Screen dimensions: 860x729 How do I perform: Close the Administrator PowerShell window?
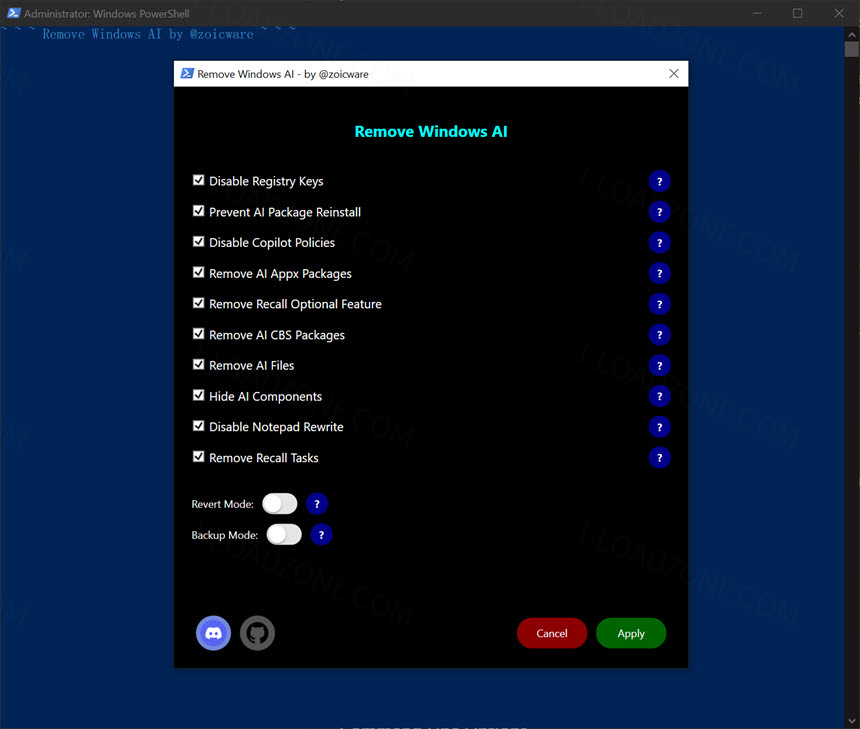839,13
